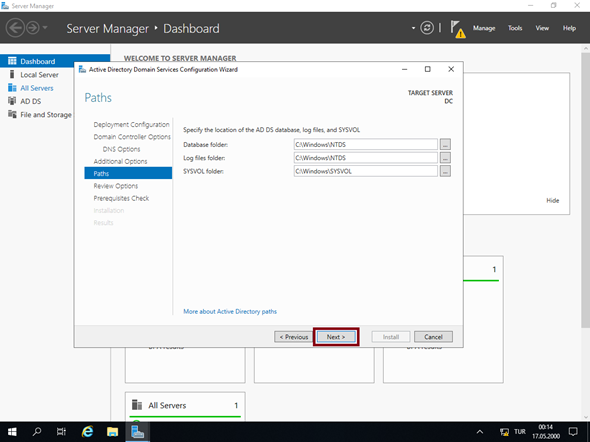Browse for the Database folder

pos(445,144)
